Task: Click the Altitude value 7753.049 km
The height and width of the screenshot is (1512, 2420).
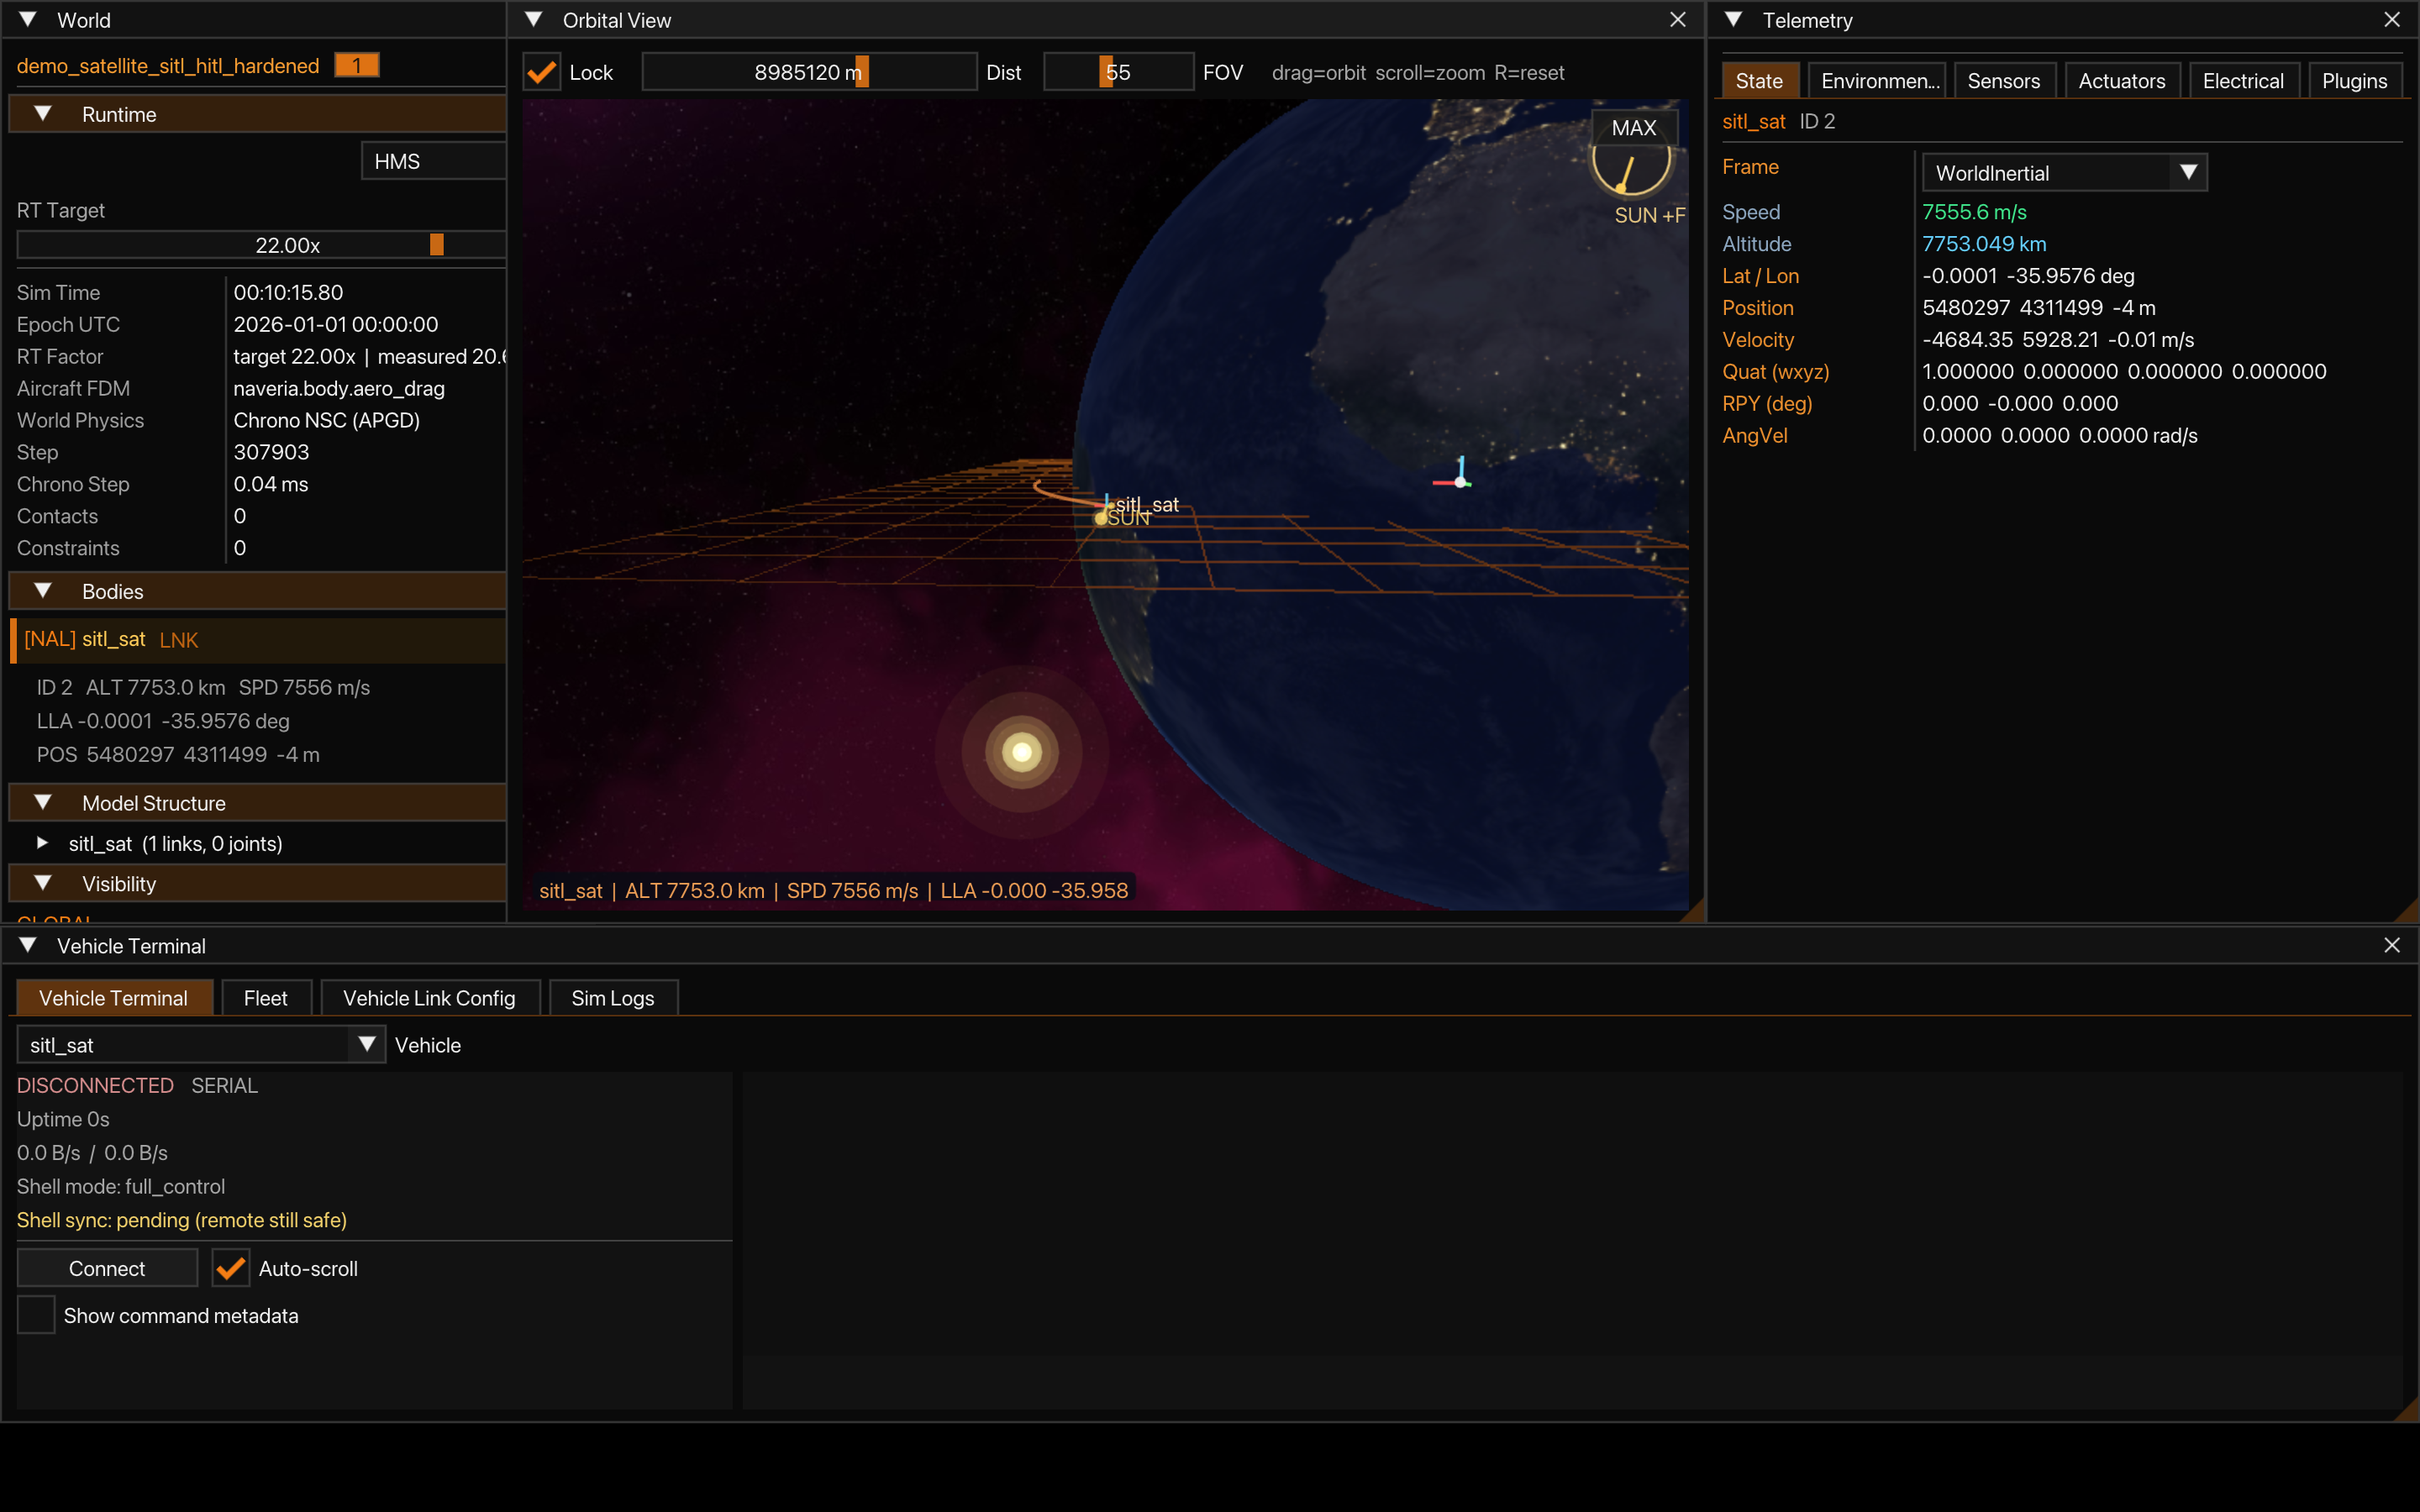Action: (1984, 244)
